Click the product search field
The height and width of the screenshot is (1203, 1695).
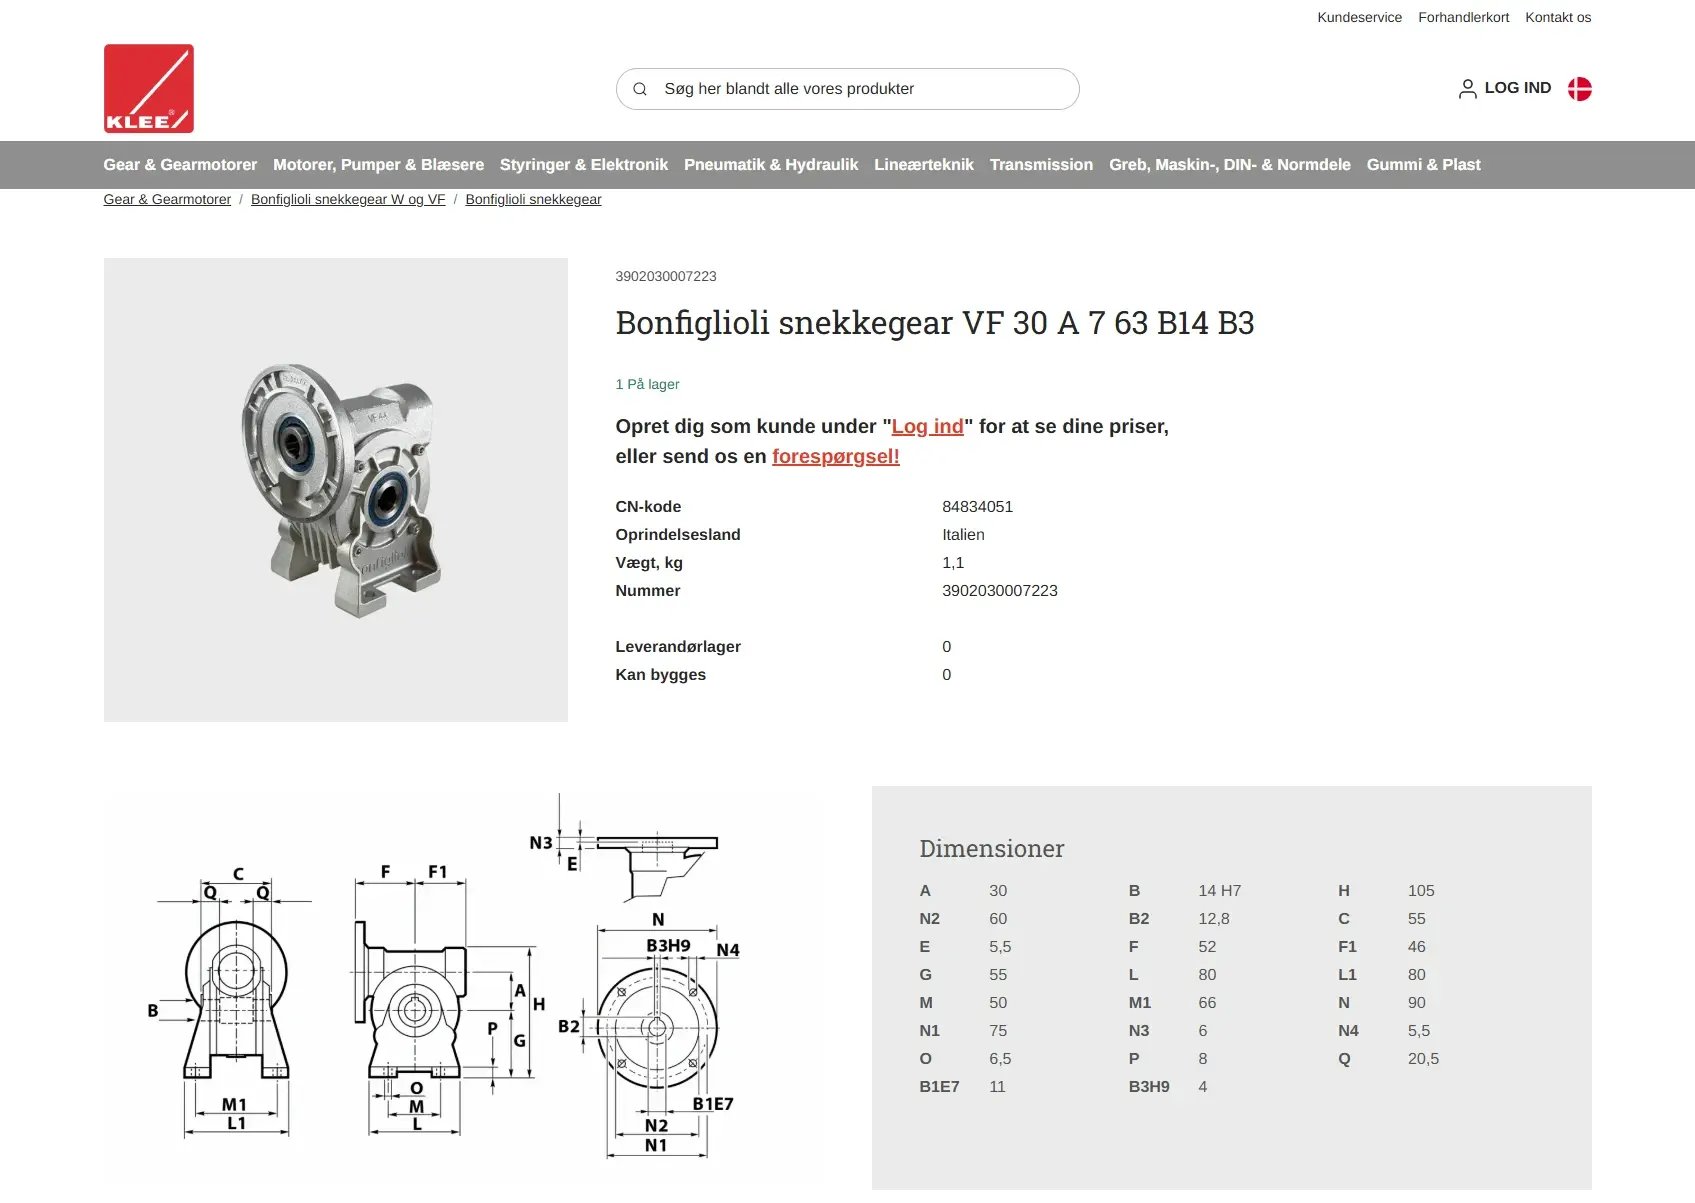tap(847, 89)
